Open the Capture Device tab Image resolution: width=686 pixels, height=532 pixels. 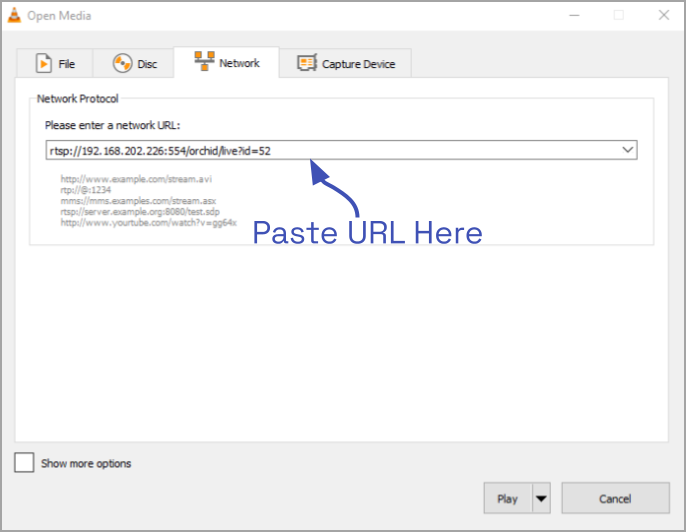pos(346,64)
